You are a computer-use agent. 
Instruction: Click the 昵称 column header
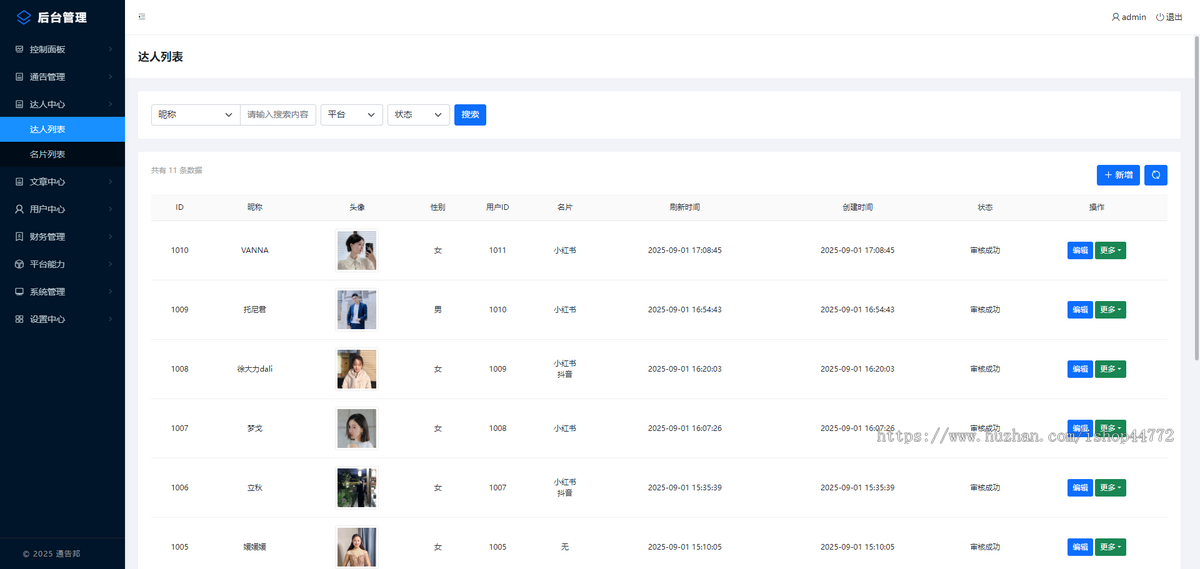[255, 207]
